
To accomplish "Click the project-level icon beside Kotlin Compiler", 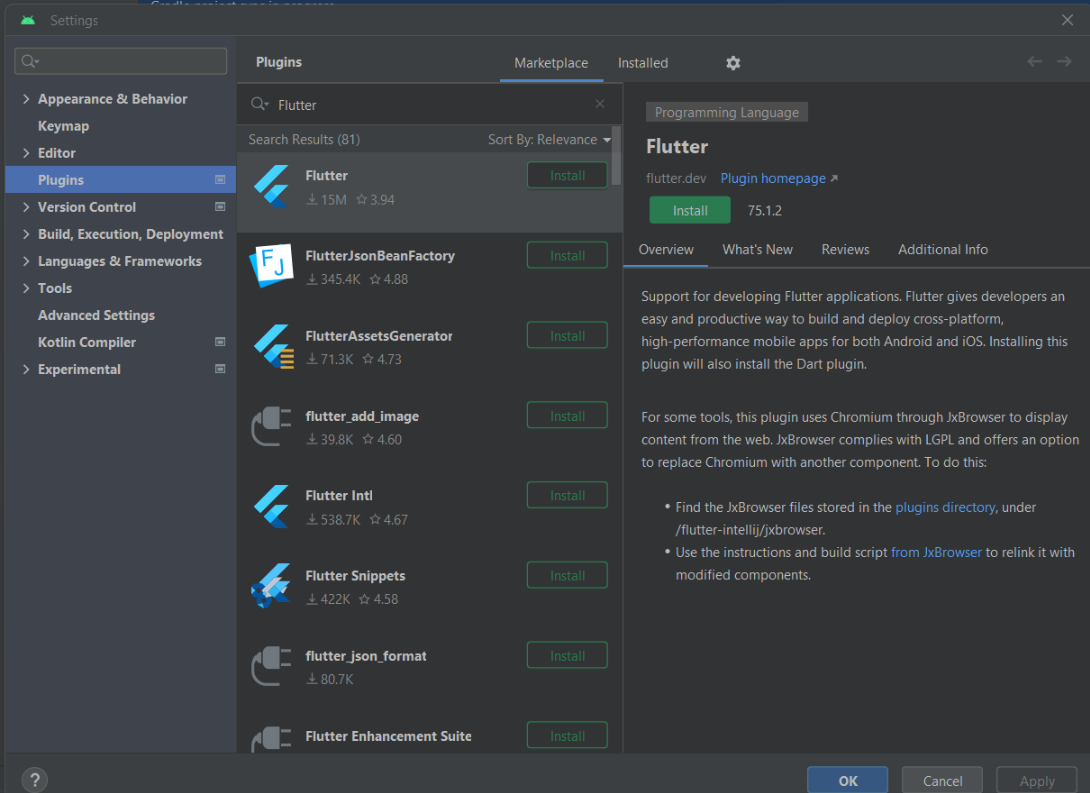I will [x=220, y=342].
